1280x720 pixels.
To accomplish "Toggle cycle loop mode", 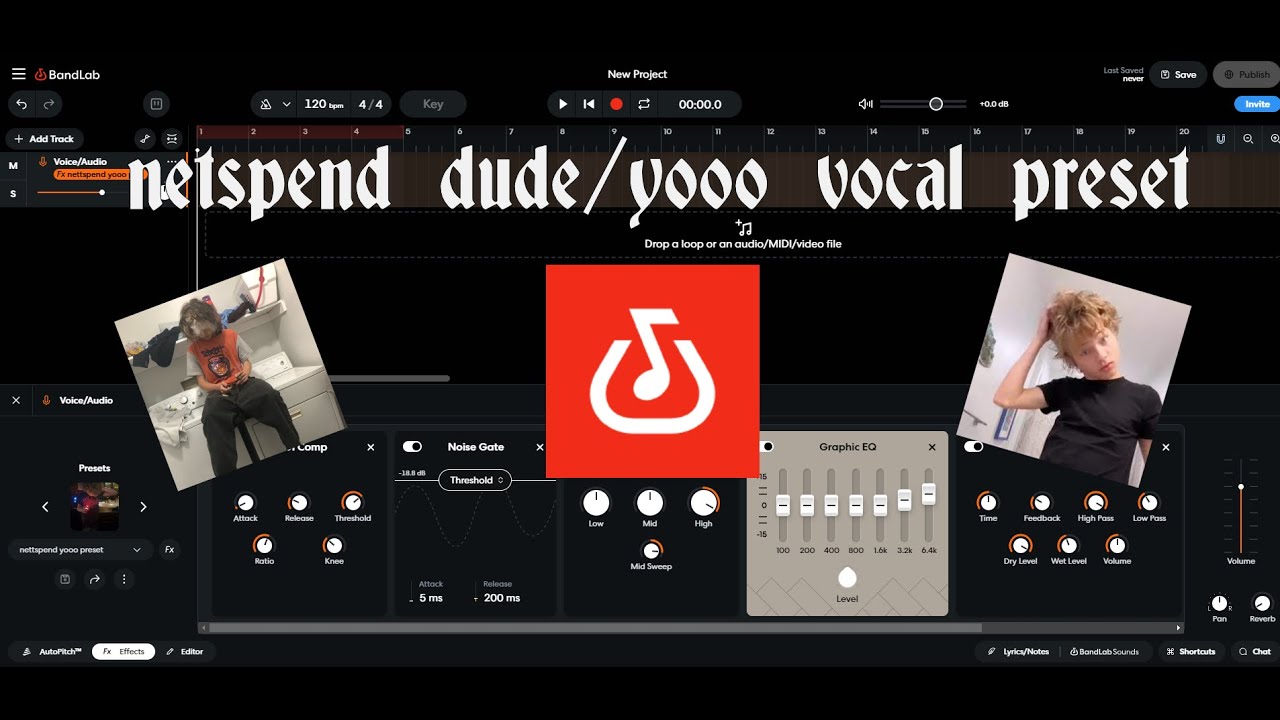I will pyautogui.click(x=644, y=104).
